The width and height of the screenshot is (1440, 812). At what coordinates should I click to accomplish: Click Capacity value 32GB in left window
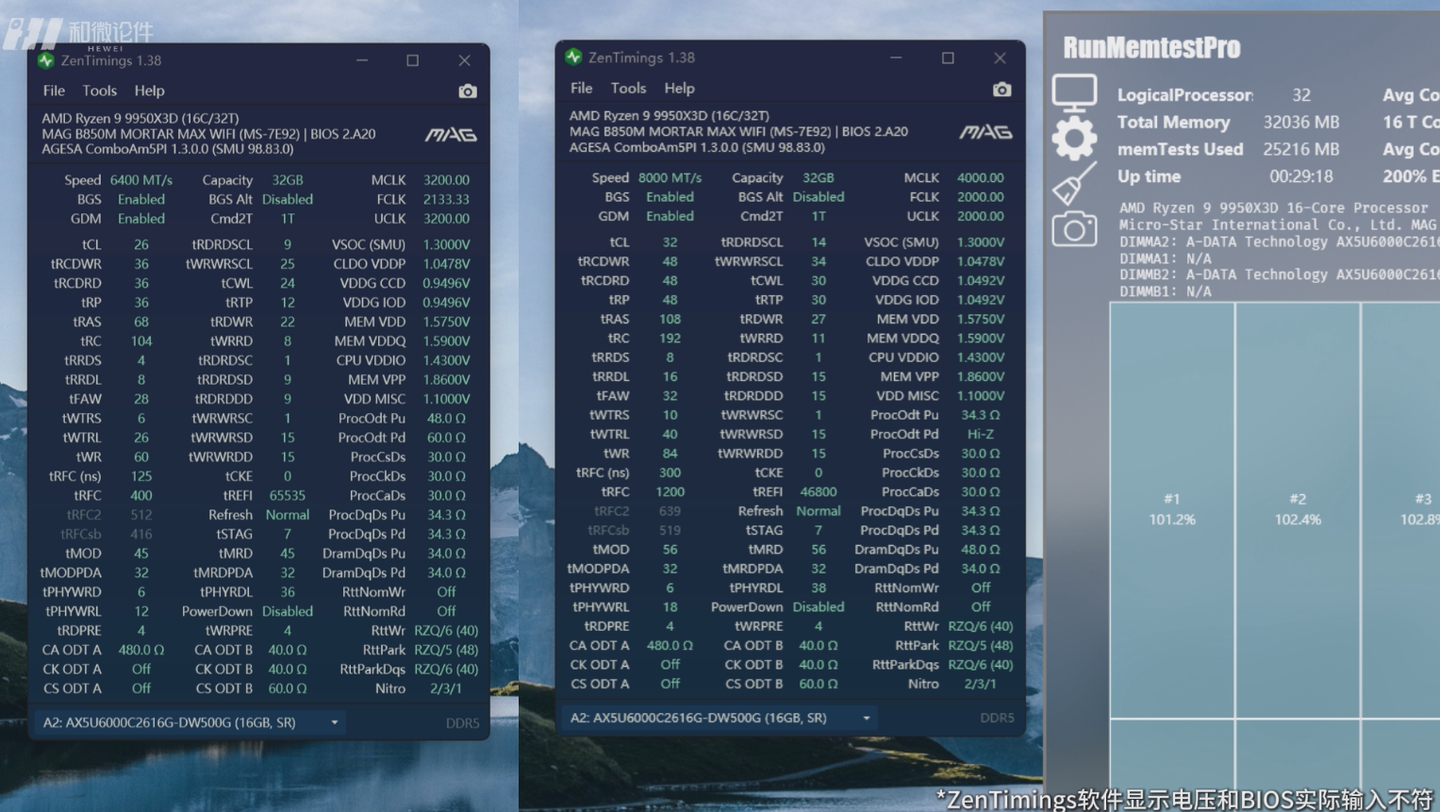click(x=287, y=180)
